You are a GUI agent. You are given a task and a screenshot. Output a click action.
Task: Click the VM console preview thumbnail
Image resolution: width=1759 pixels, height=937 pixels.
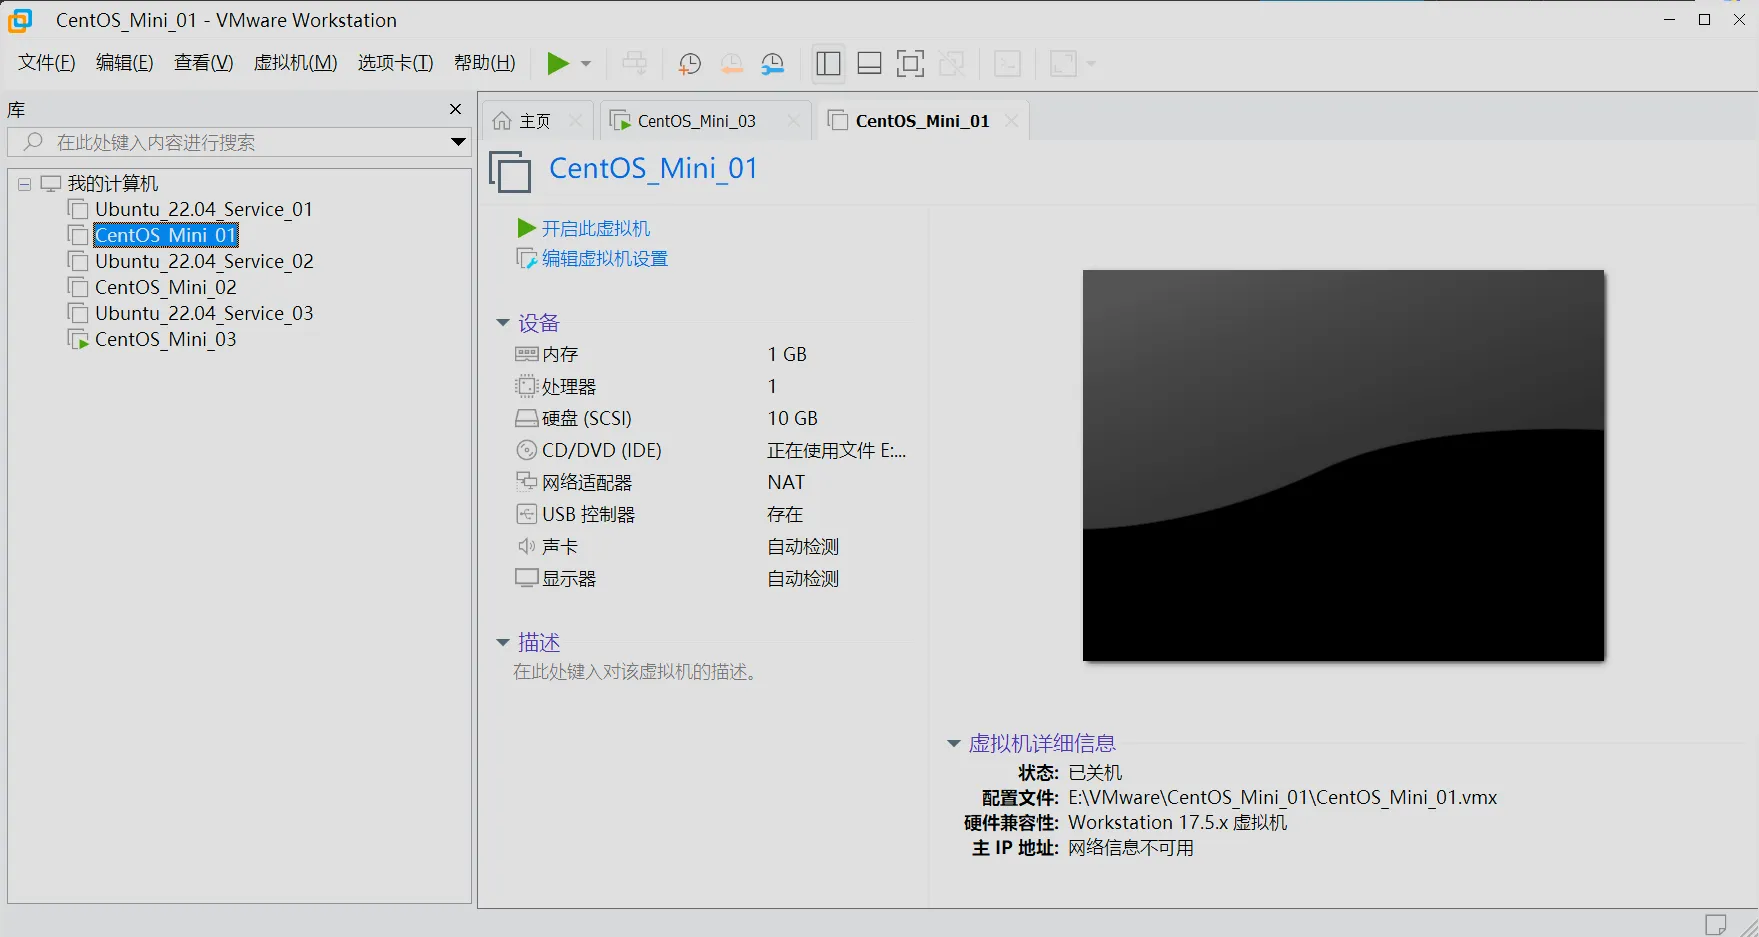coord(1343,465)
